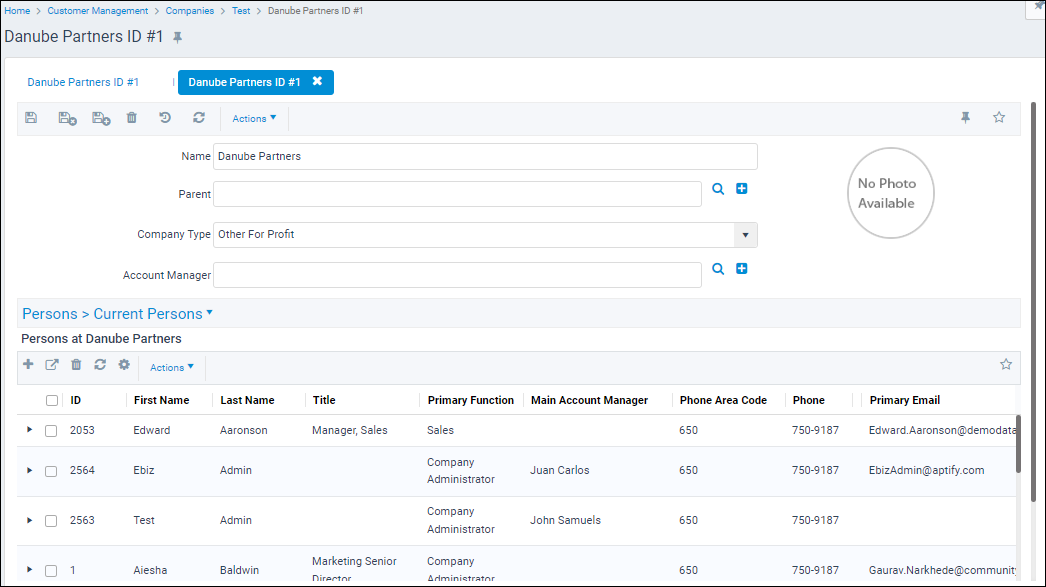The height and width of the screenshot is (587, 1046).
Task: Go to Customer Management breadcrumb link
Action: pyautogui.click(x=97, y=10)
